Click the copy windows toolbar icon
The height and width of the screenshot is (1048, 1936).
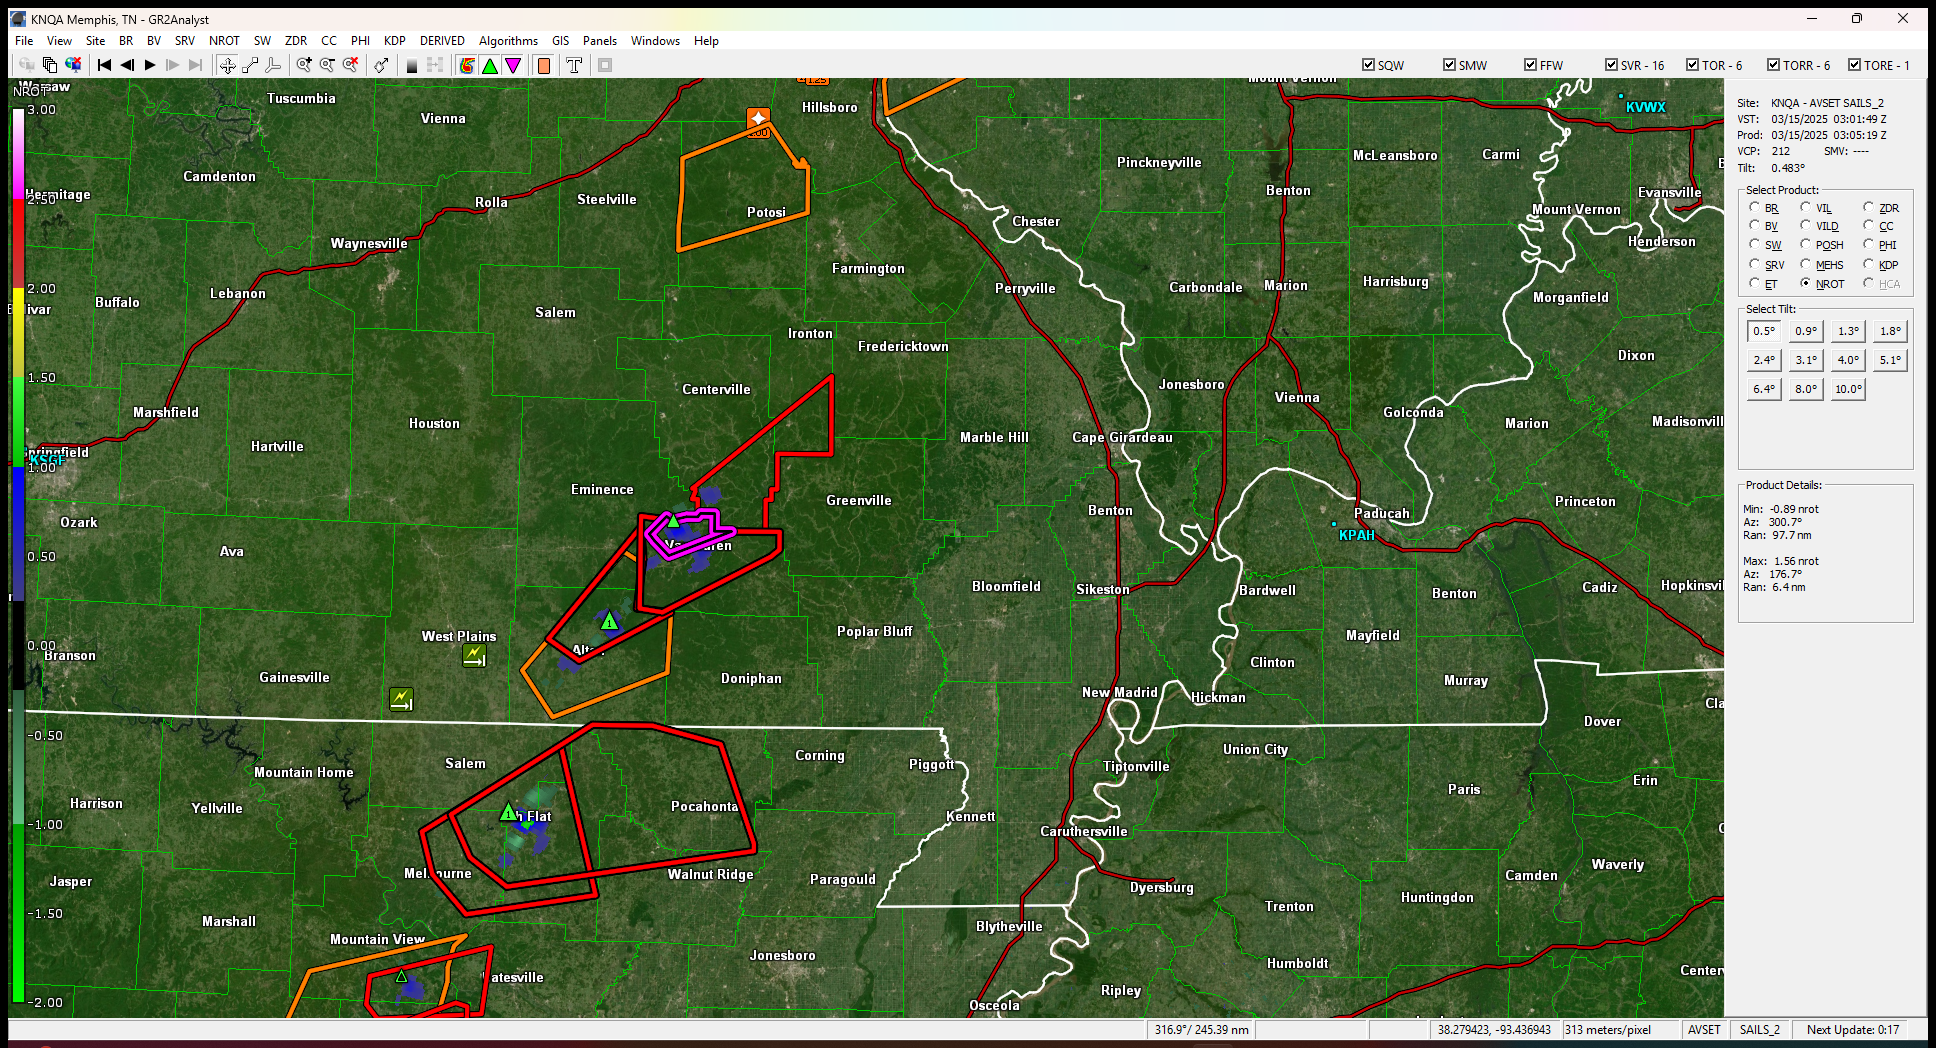click(50, 65)
